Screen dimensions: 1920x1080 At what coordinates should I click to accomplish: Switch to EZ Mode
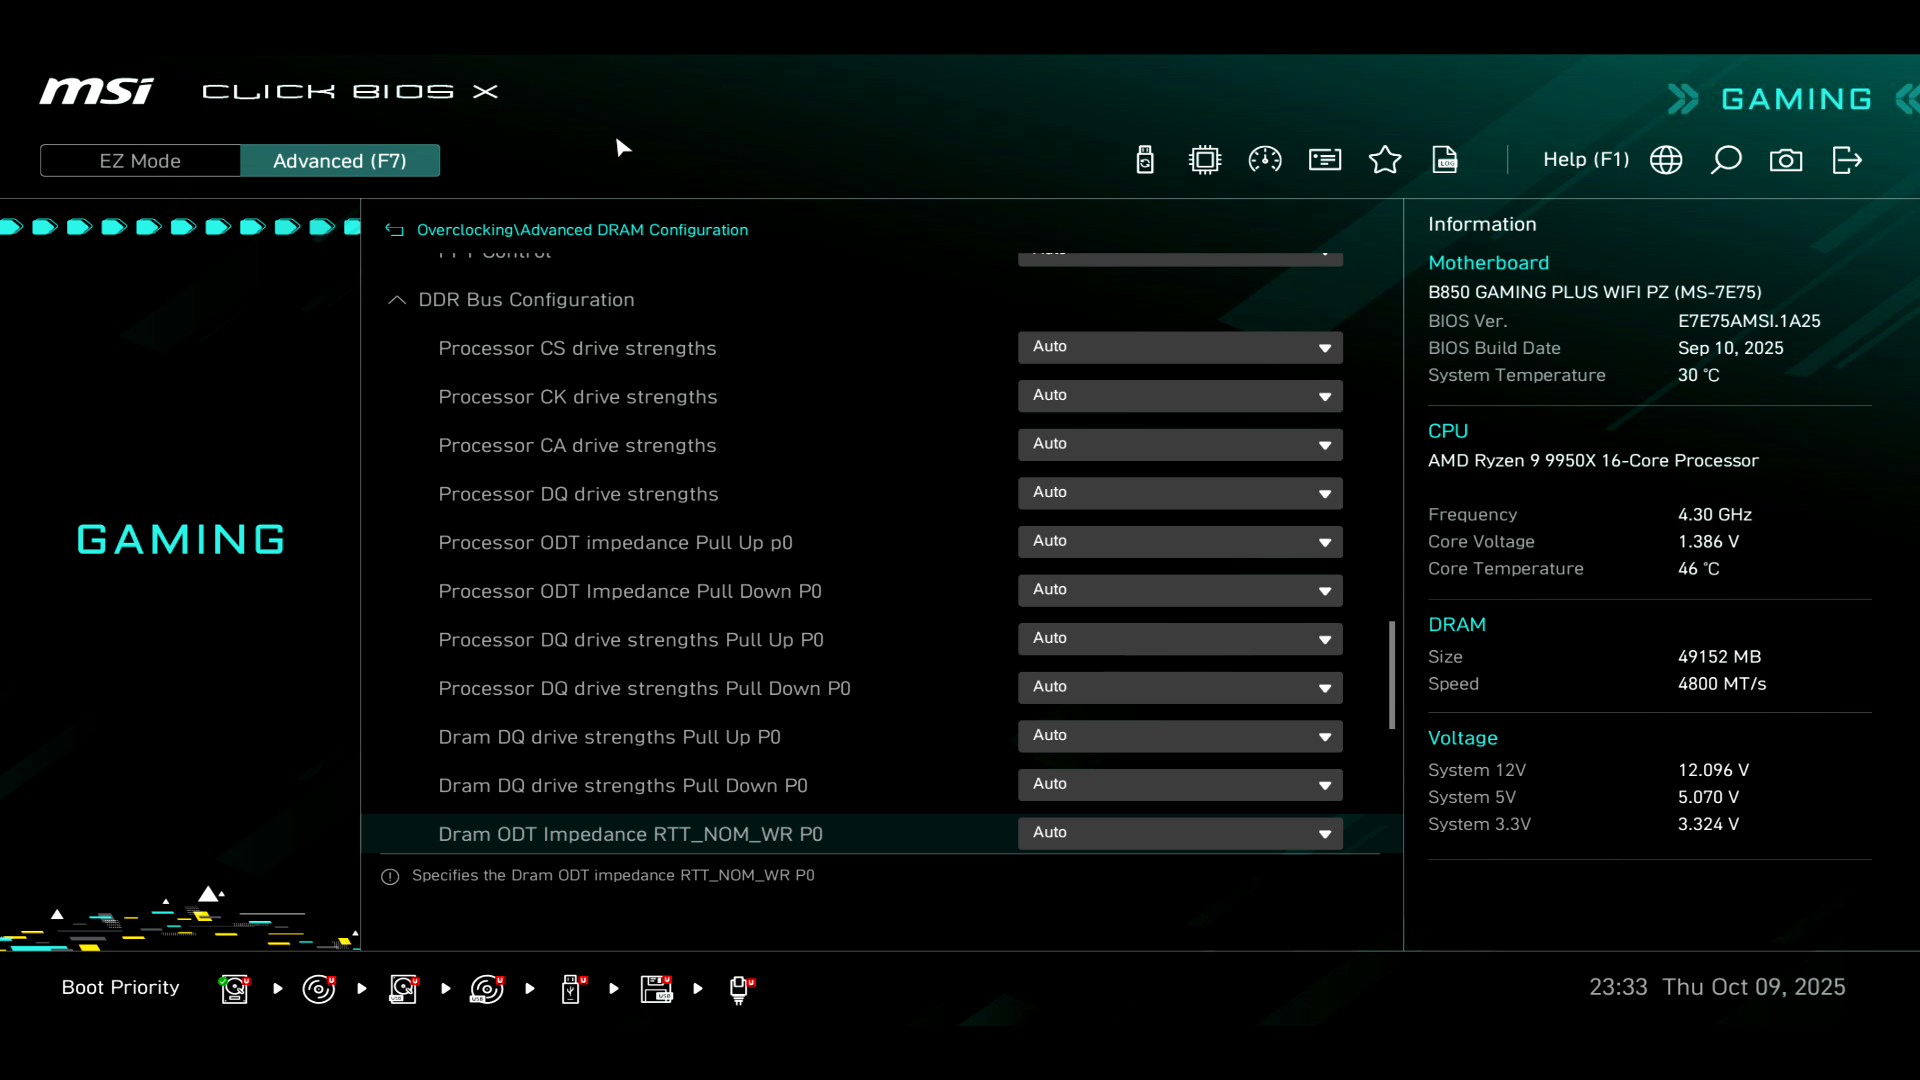click(140, 161)
